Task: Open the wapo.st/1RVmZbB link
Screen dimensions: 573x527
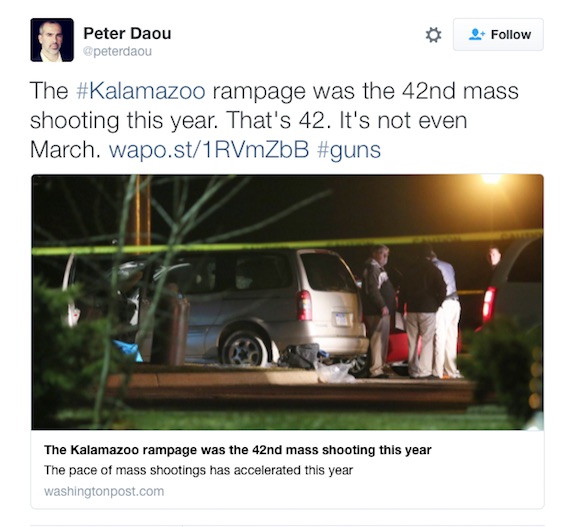Action: coord(209,149)
